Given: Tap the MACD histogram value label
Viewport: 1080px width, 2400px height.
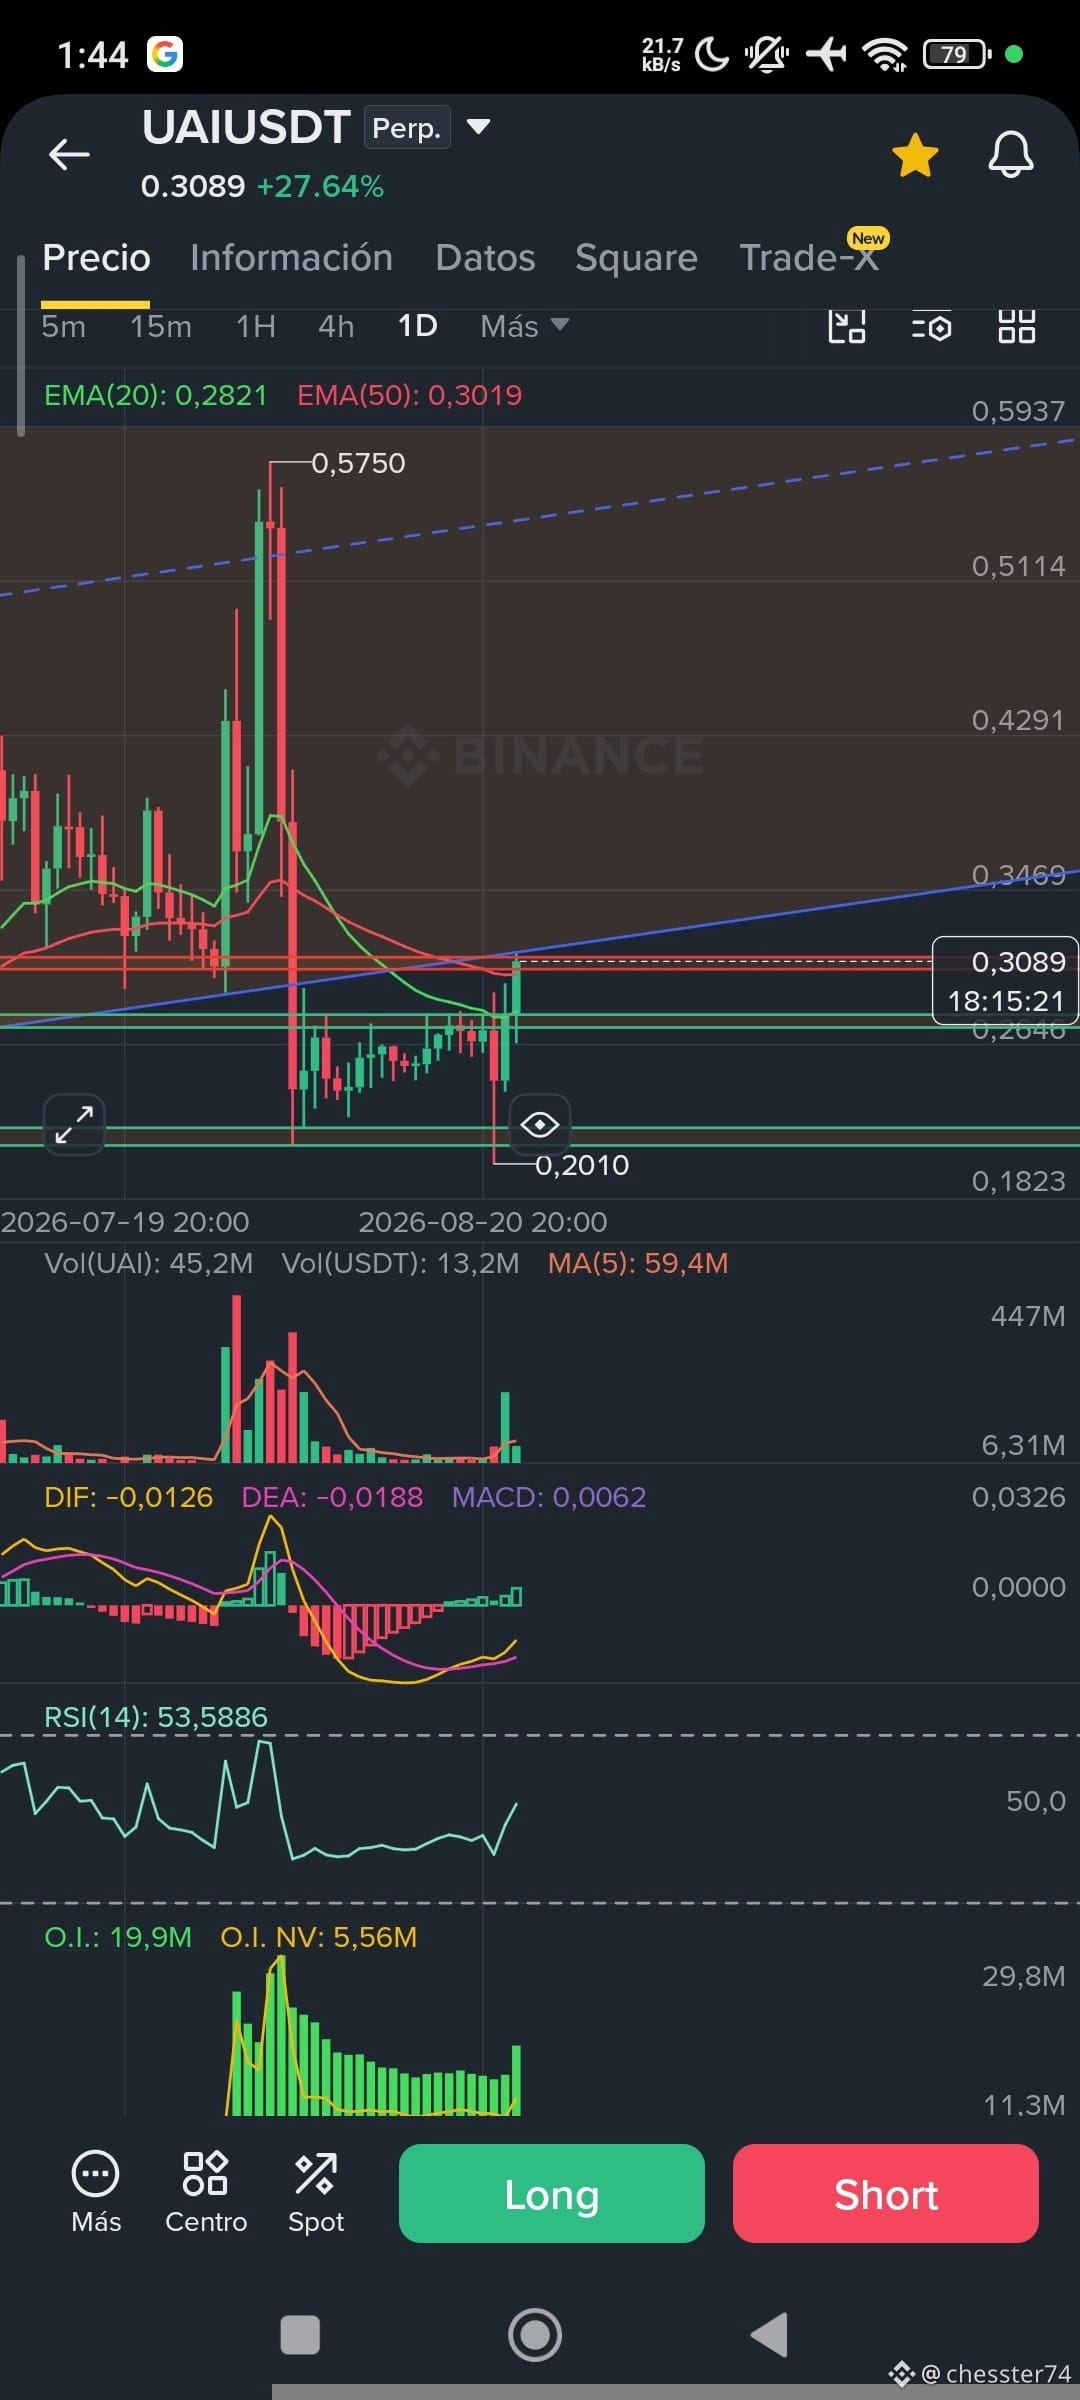Looking at the screenshot, I should tap(549, 1497).
